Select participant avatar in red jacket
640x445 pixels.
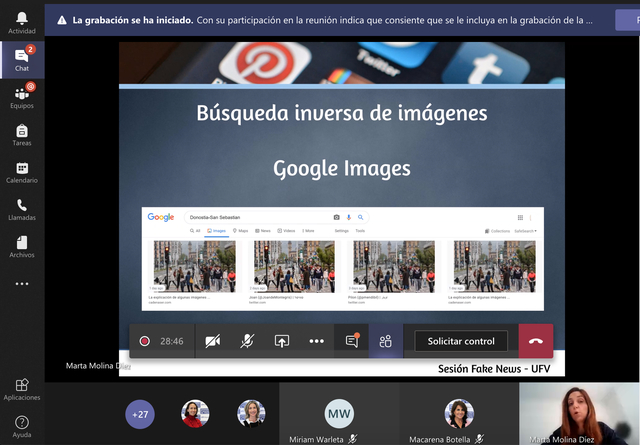(x=195, y=414)
